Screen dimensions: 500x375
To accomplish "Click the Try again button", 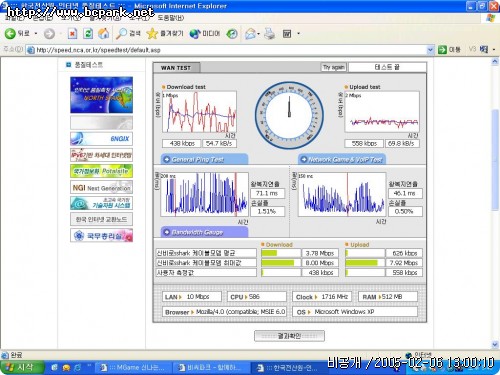I will click(x=333, y=67).
